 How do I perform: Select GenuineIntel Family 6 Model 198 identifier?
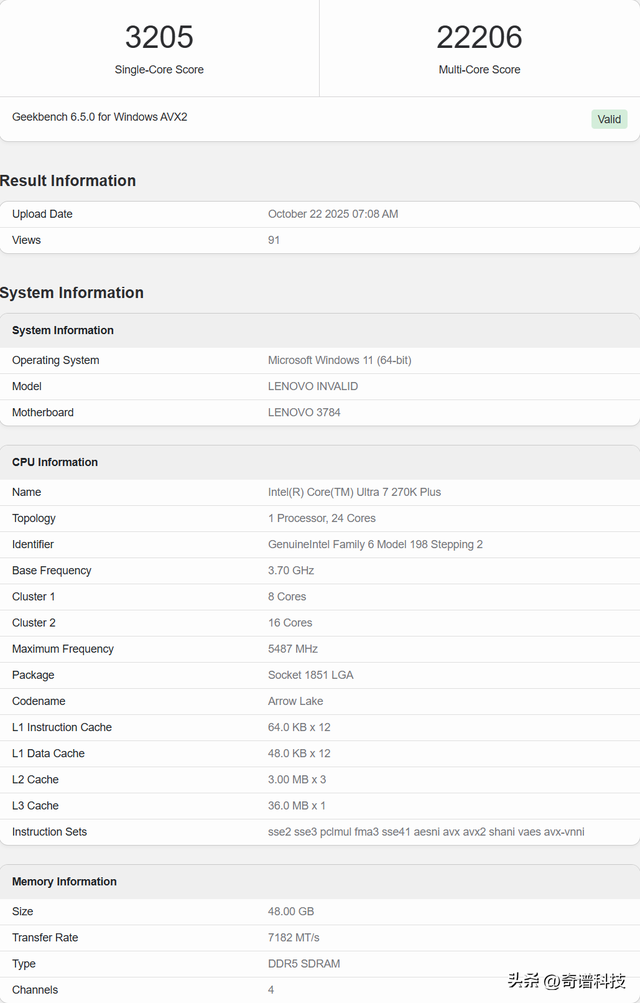point(375,545)
